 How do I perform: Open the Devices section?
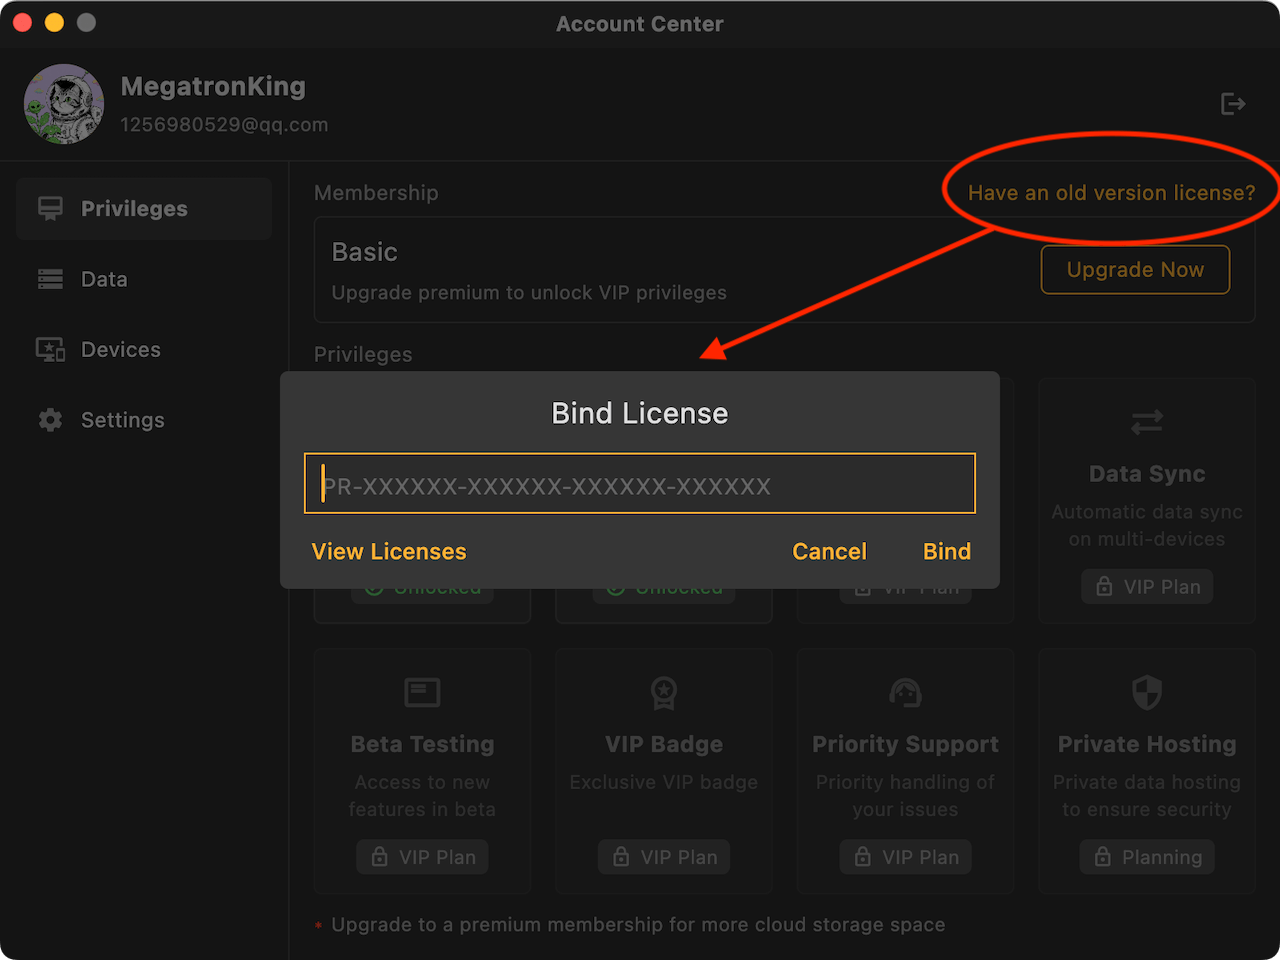pos(120,350)
